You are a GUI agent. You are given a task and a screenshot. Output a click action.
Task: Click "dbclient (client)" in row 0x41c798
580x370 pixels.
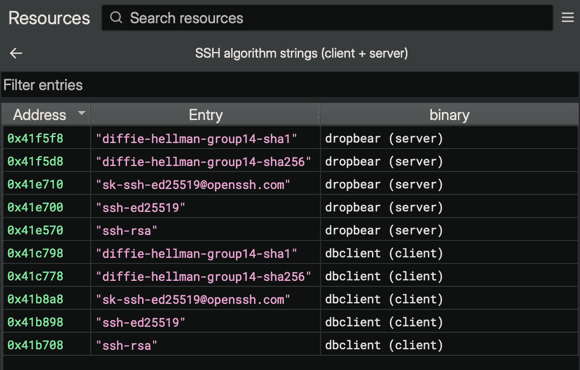click(384, 253)
